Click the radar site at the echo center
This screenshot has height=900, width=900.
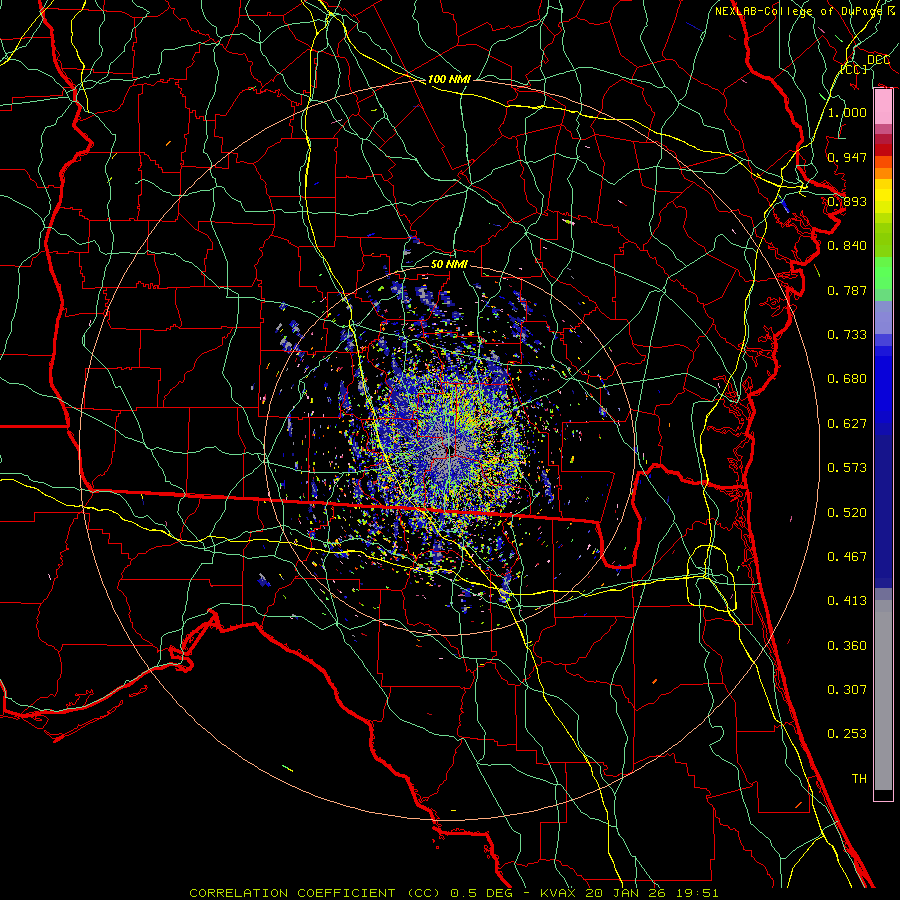[x=451, y=451]
